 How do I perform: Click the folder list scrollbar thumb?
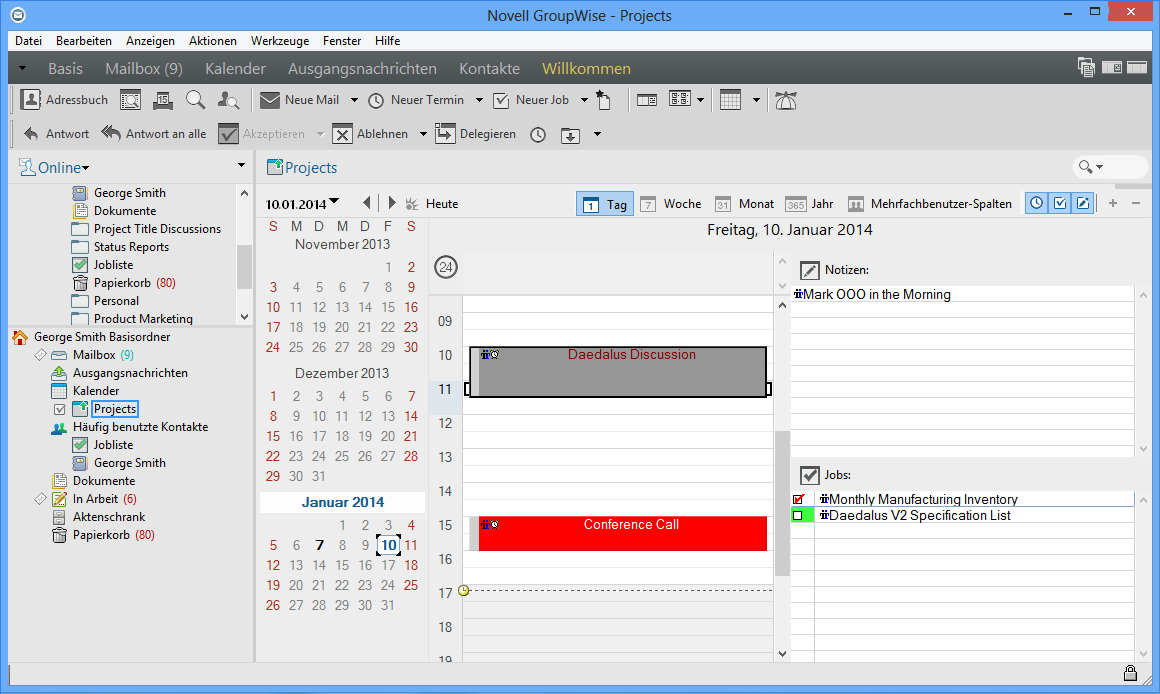(x=244, y=266)
